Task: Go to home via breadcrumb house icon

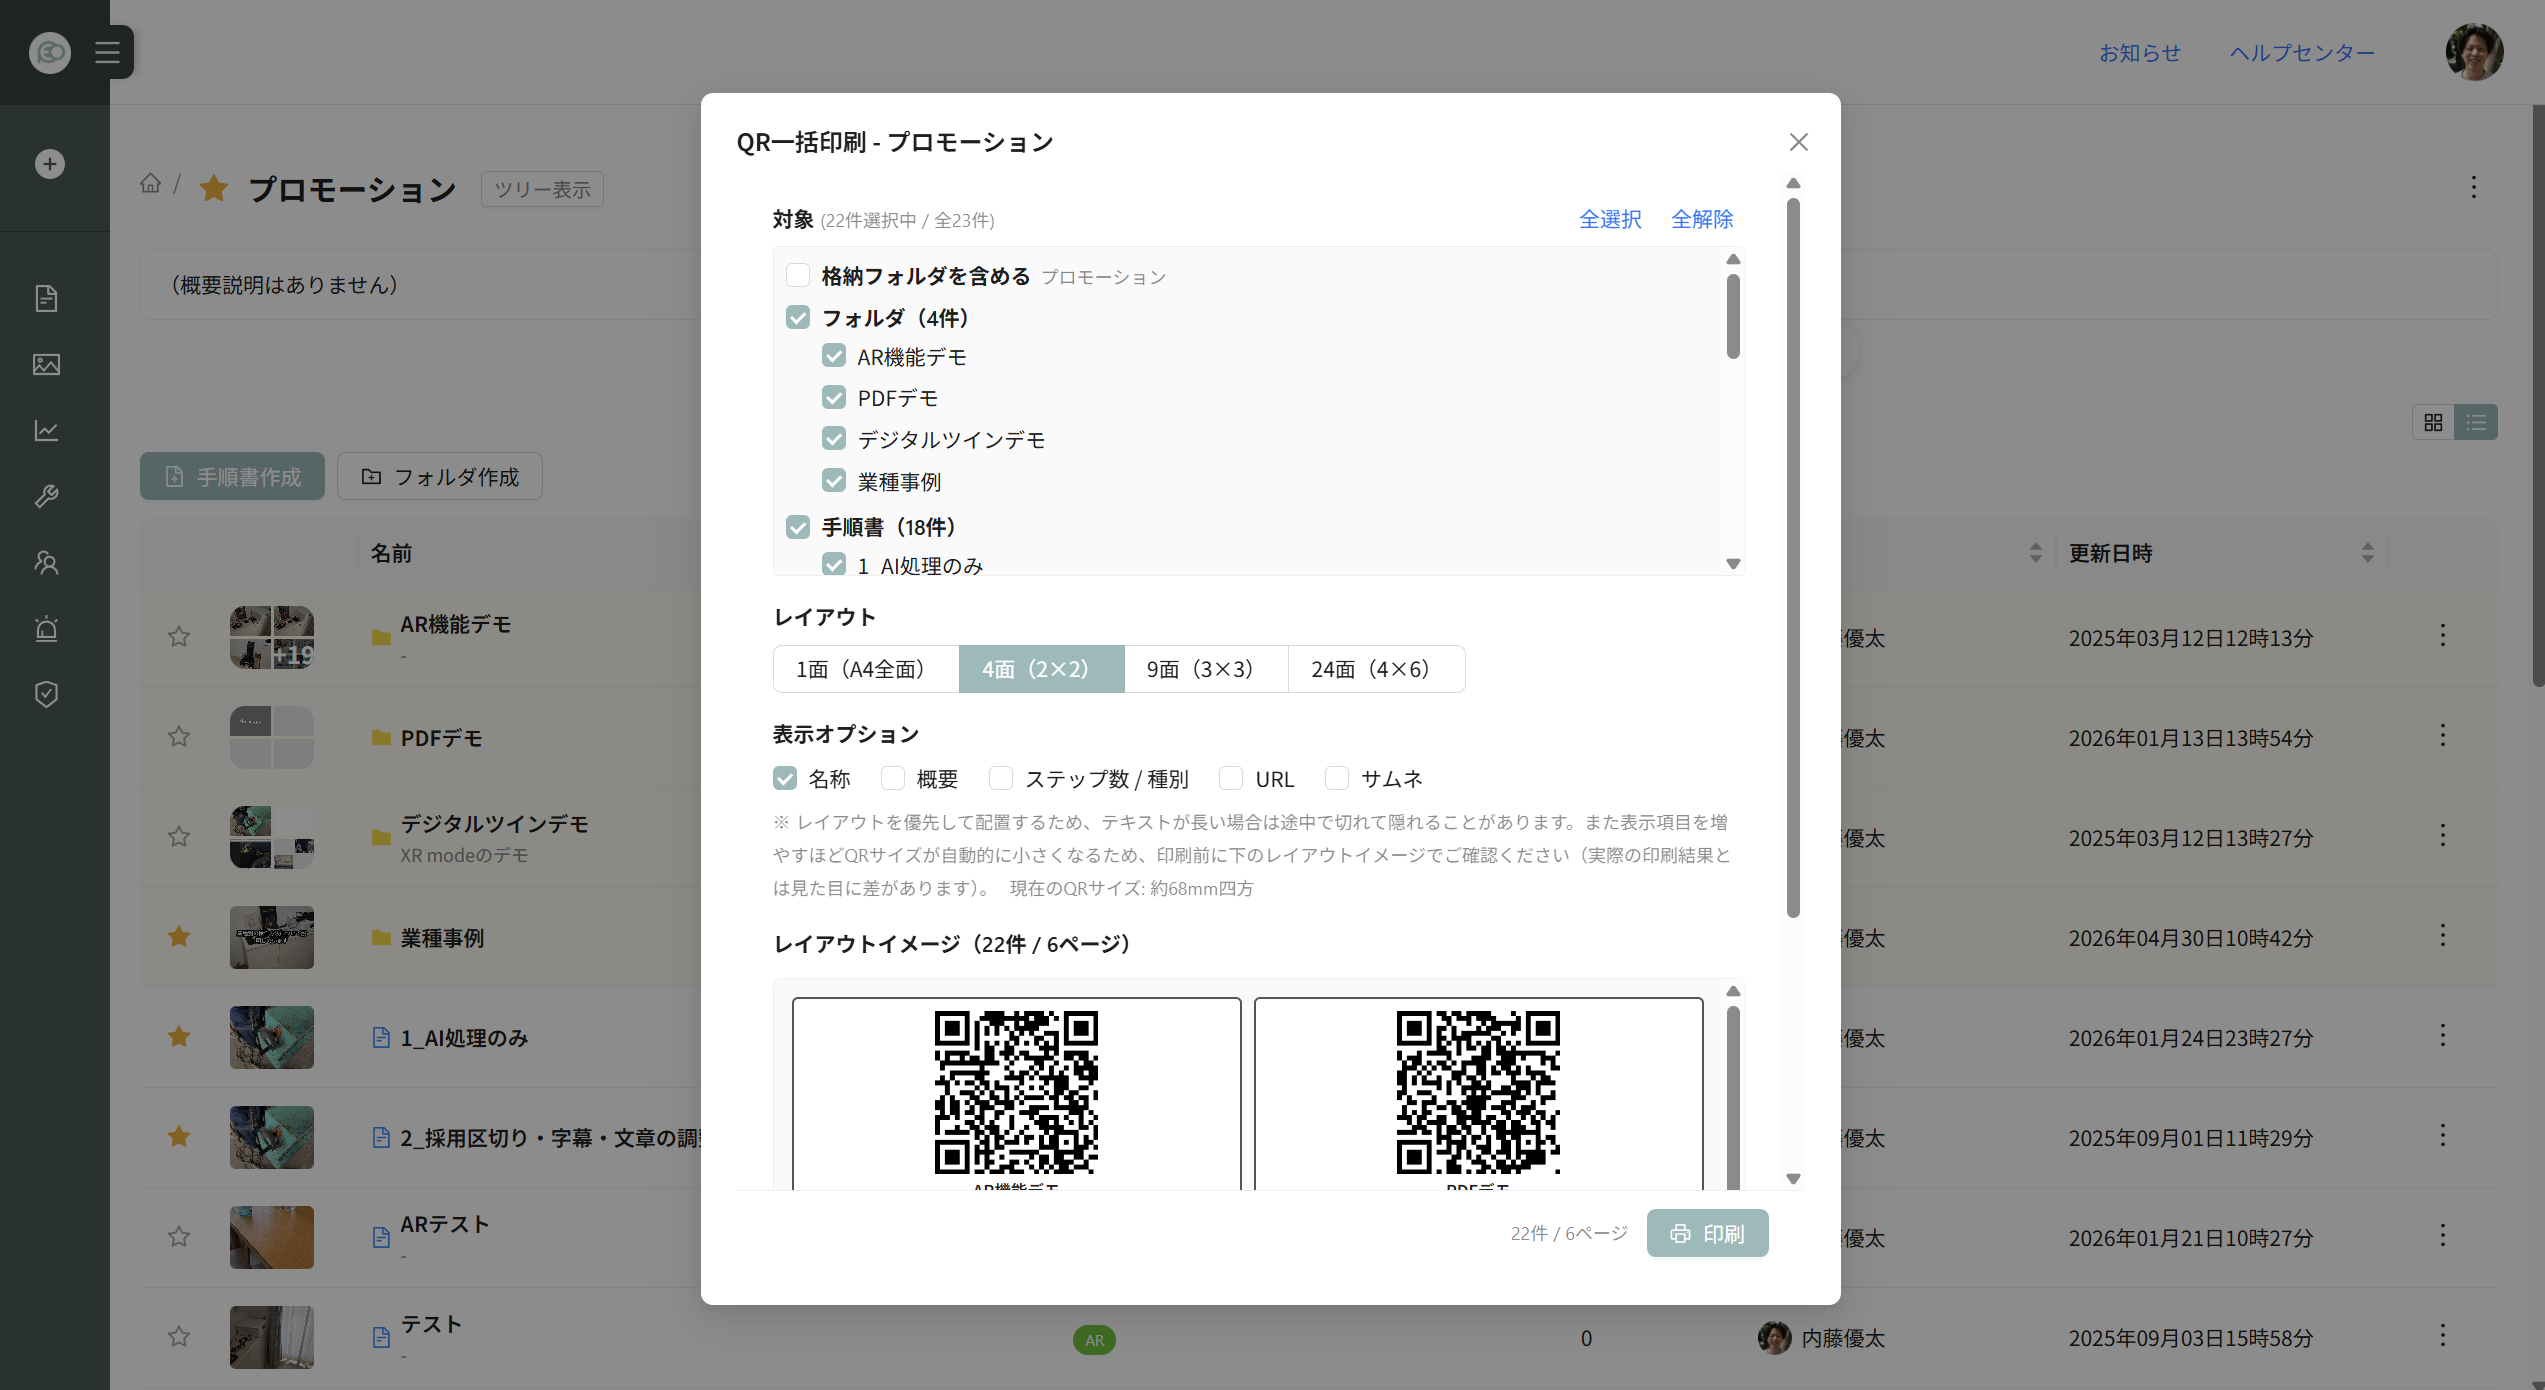Action: 150,184
